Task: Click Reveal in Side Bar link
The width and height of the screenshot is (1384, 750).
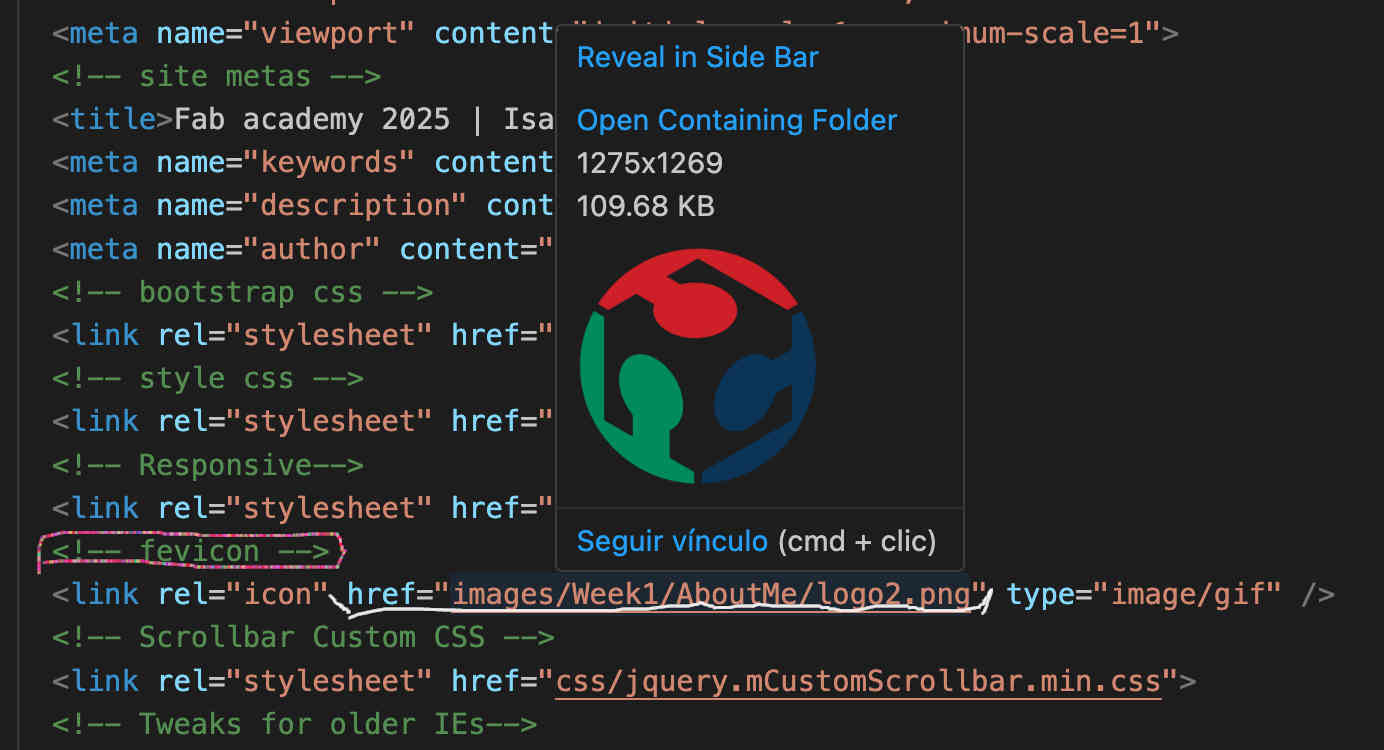Action: pos(697,57)
